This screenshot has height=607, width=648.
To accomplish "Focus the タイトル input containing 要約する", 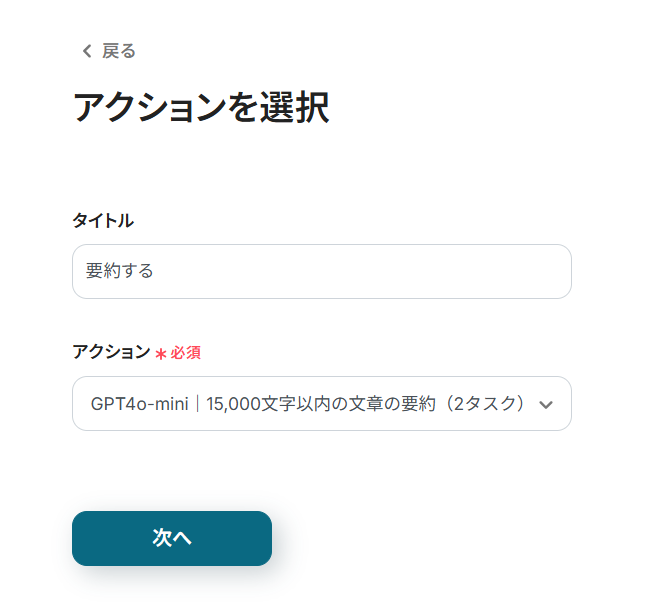I will [321, 271].
